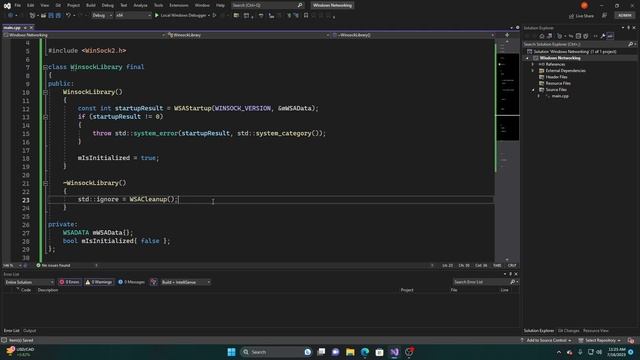The height and width of the screenshot is (360, 640).
Task: Click the ADMIN button
Action: point(625,16)
